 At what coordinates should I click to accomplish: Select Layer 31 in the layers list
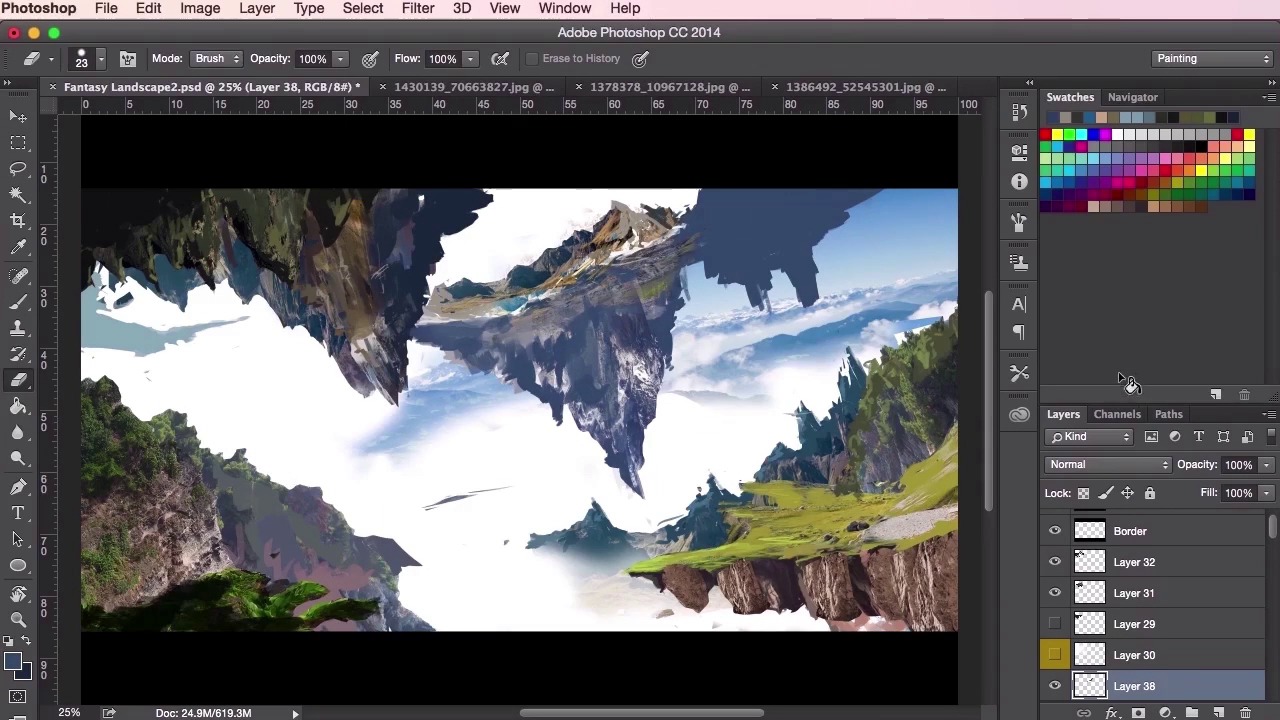[x=1134, y=593]
